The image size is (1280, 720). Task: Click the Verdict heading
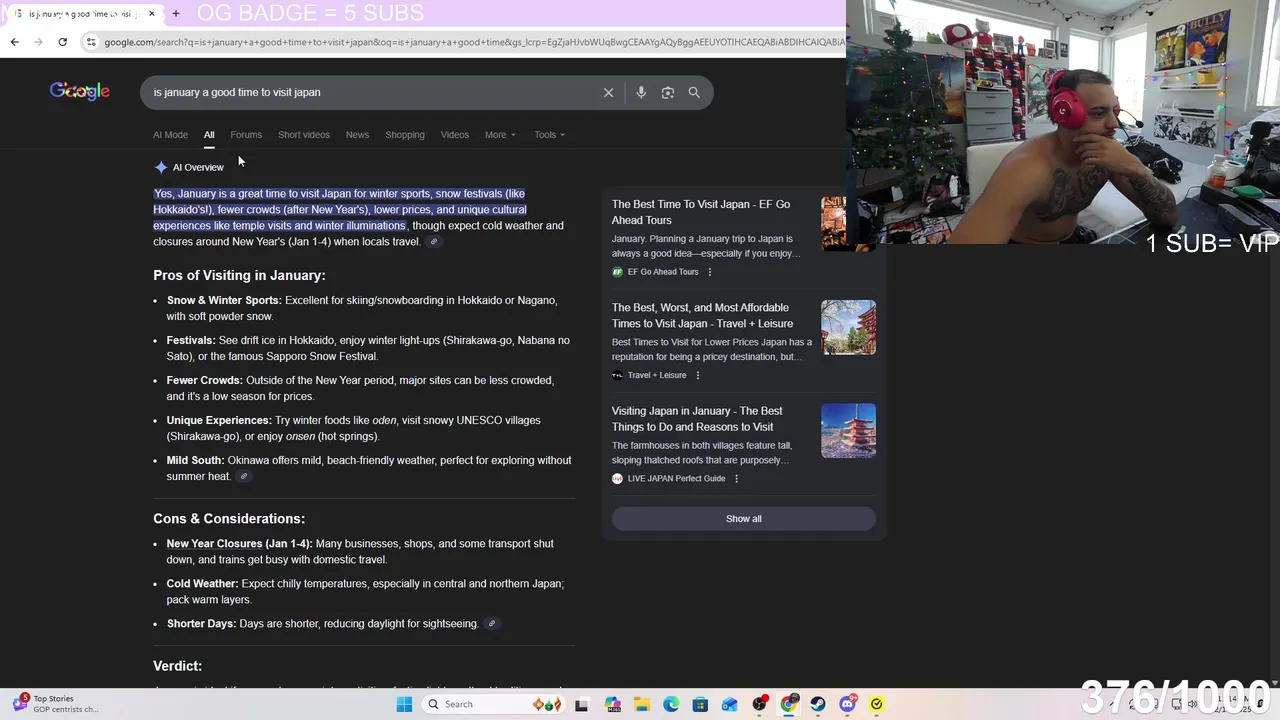click(178, 666)
